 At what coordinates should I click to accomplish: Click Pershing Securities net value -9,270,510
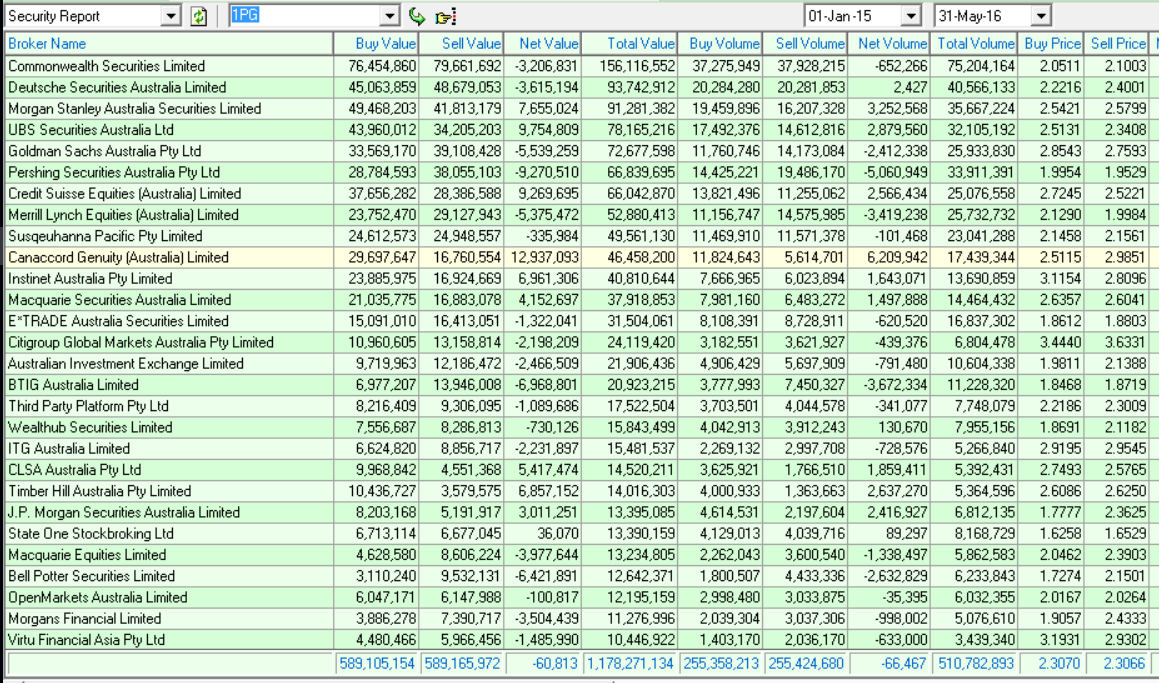(547, 172)
